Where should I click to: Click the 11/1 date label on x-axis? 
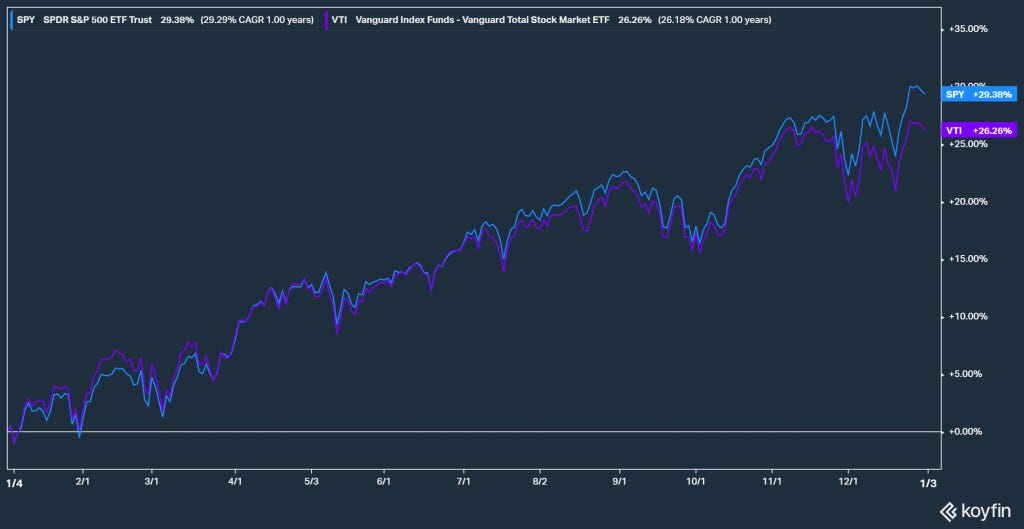773,482
